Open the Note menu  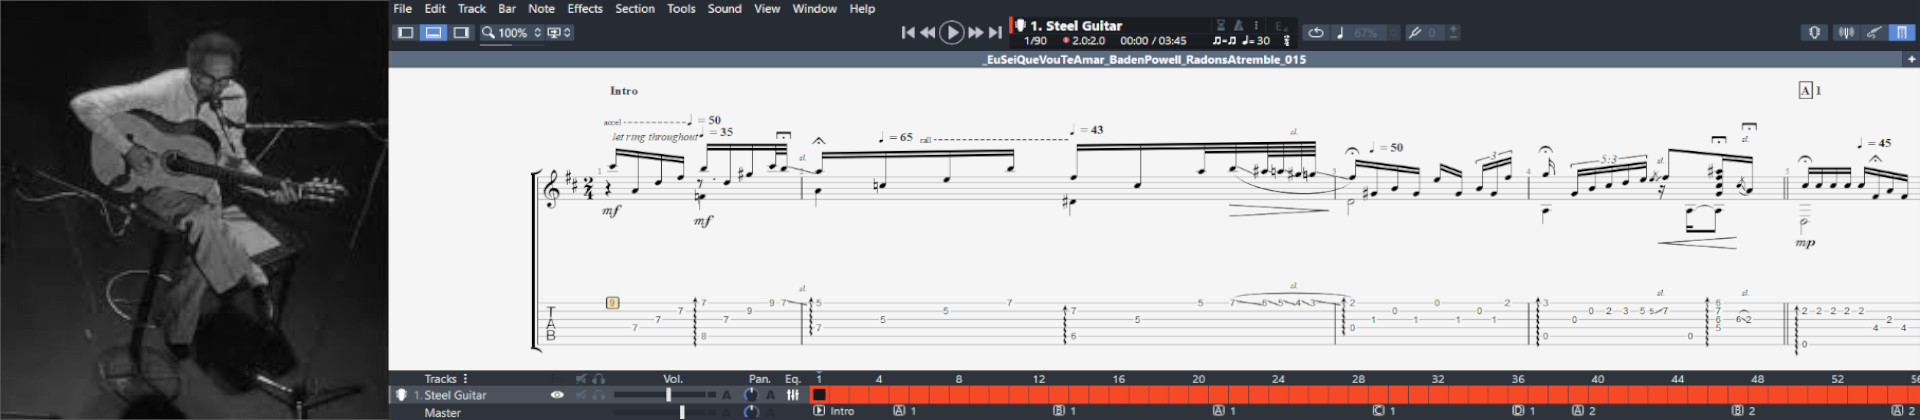point(541,8)
